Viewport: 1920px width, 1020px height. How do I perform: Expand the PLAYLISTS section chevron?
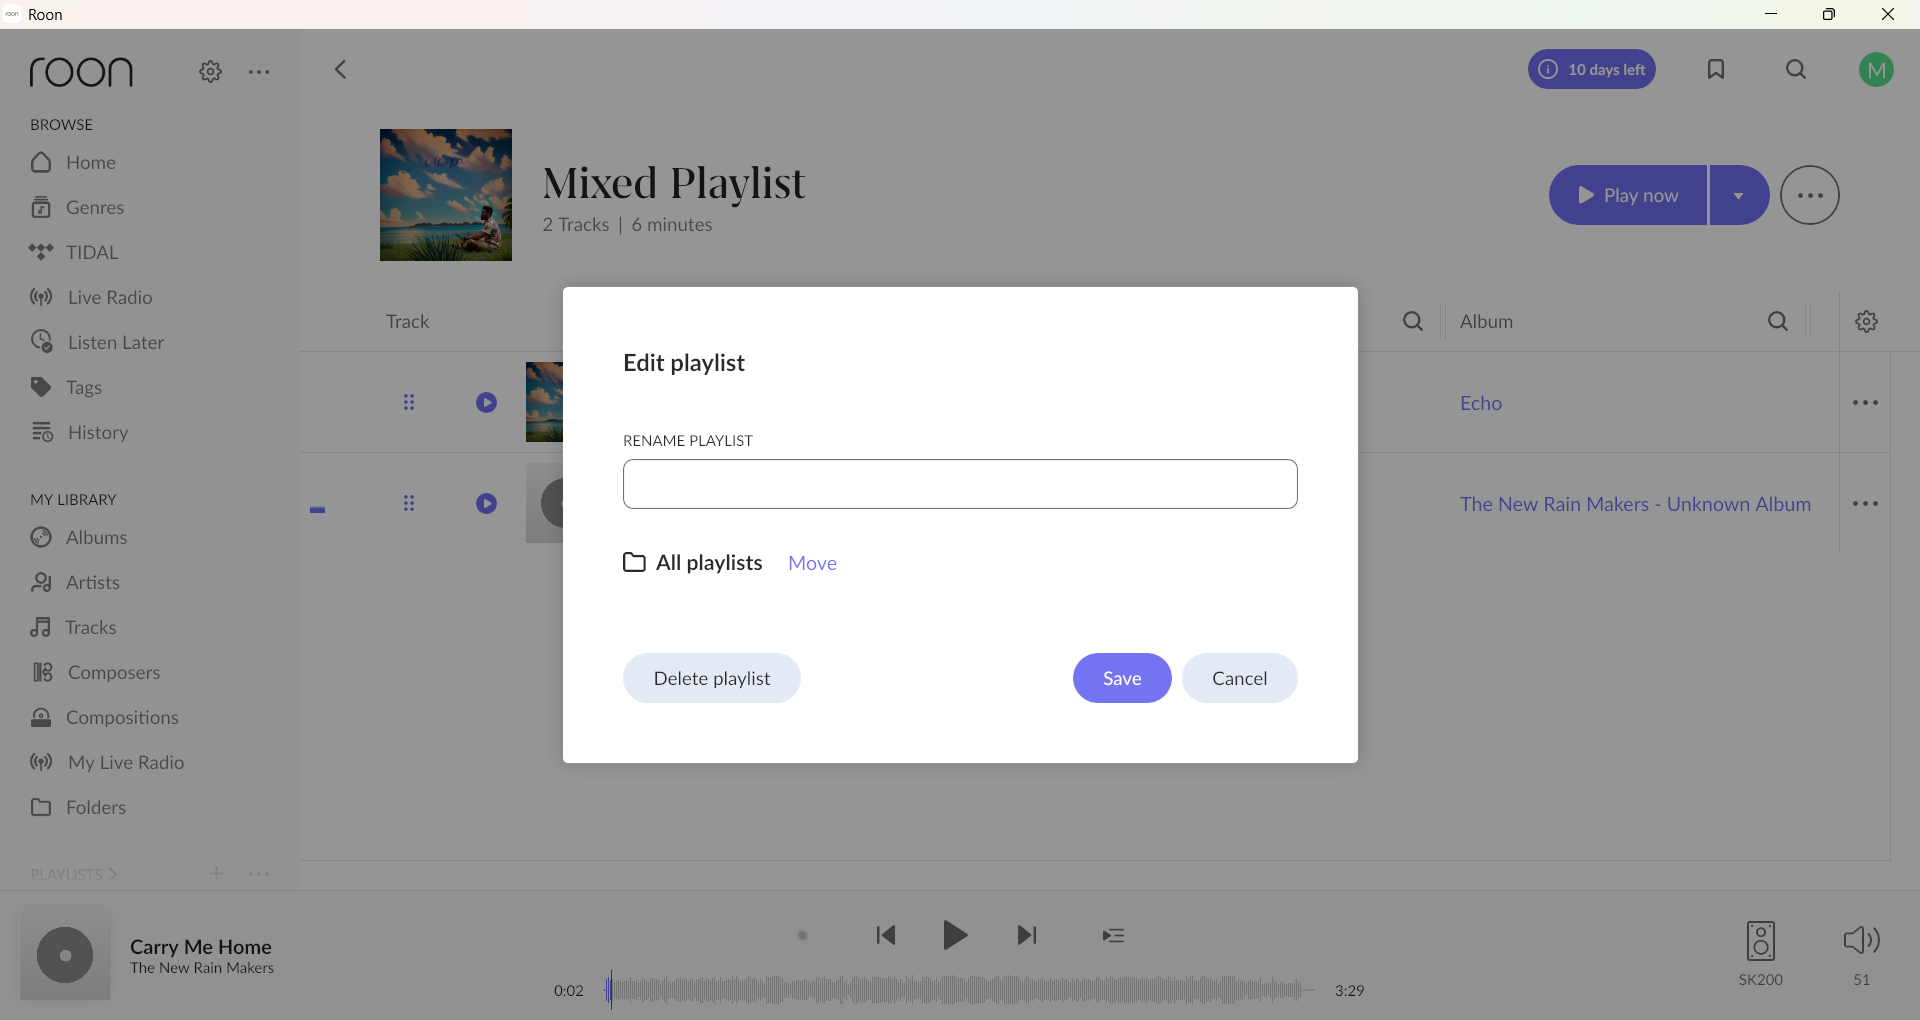click(x=113, y=874)
